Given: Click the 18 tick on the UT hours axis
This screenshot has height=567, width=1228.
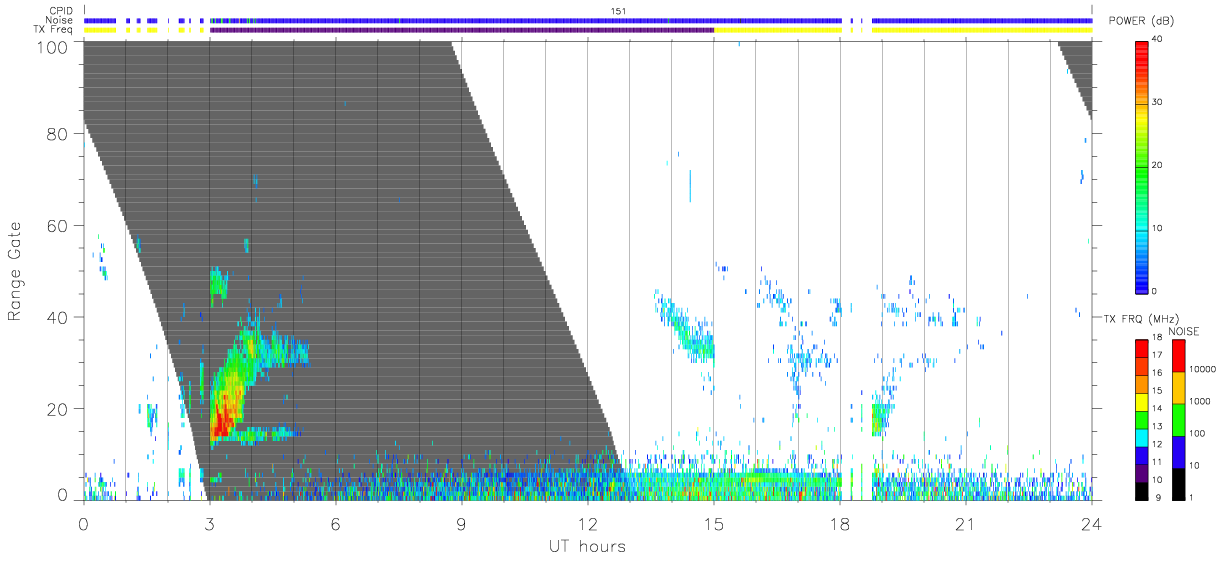Looking at the screenshot, I should click(x=839, y=523).
